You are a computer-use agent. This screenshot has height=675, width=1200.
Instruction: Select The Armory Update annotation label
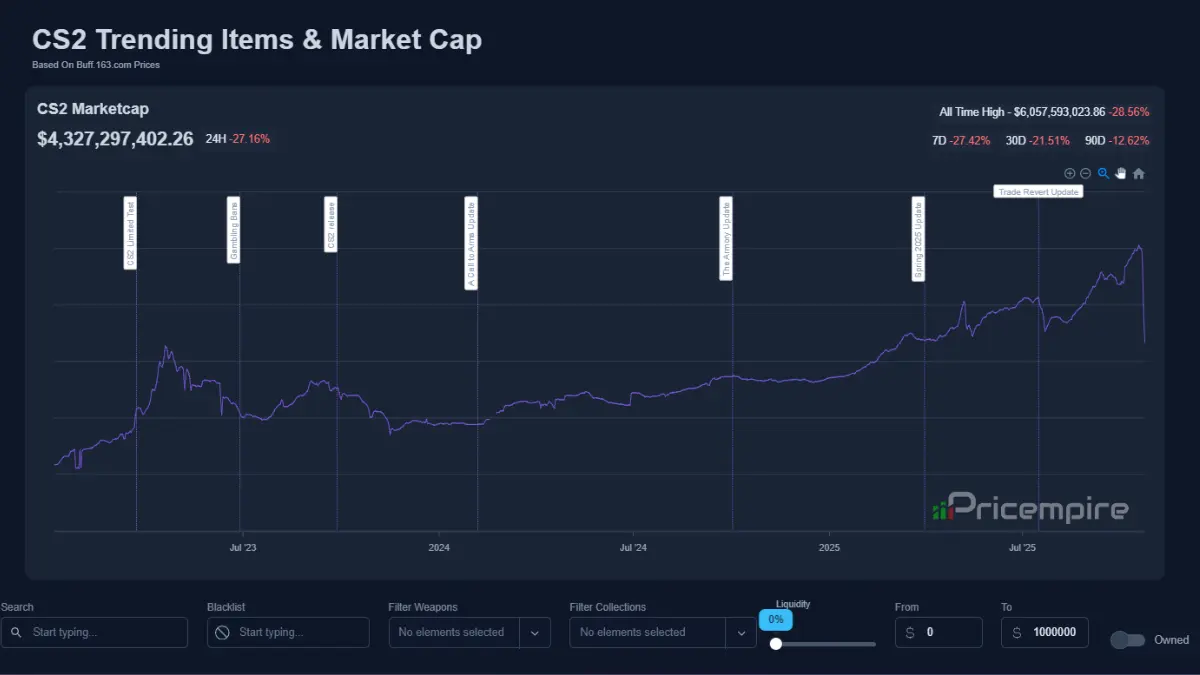[x=727, y=238]
